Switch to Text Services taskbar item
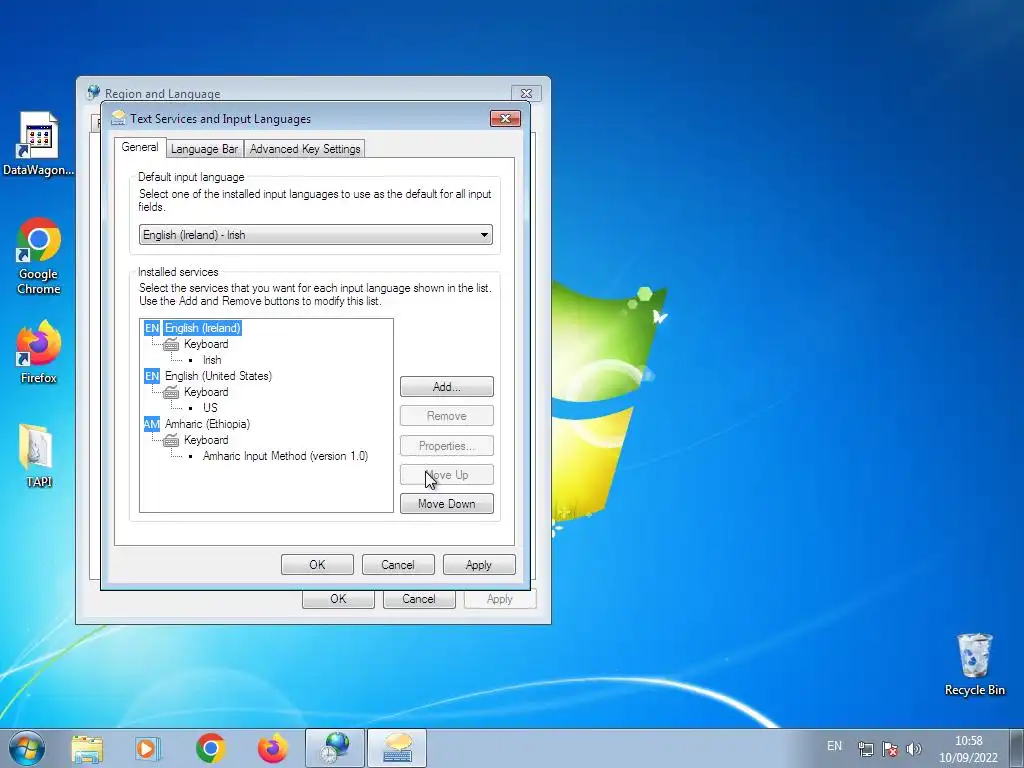 point(397,748)
